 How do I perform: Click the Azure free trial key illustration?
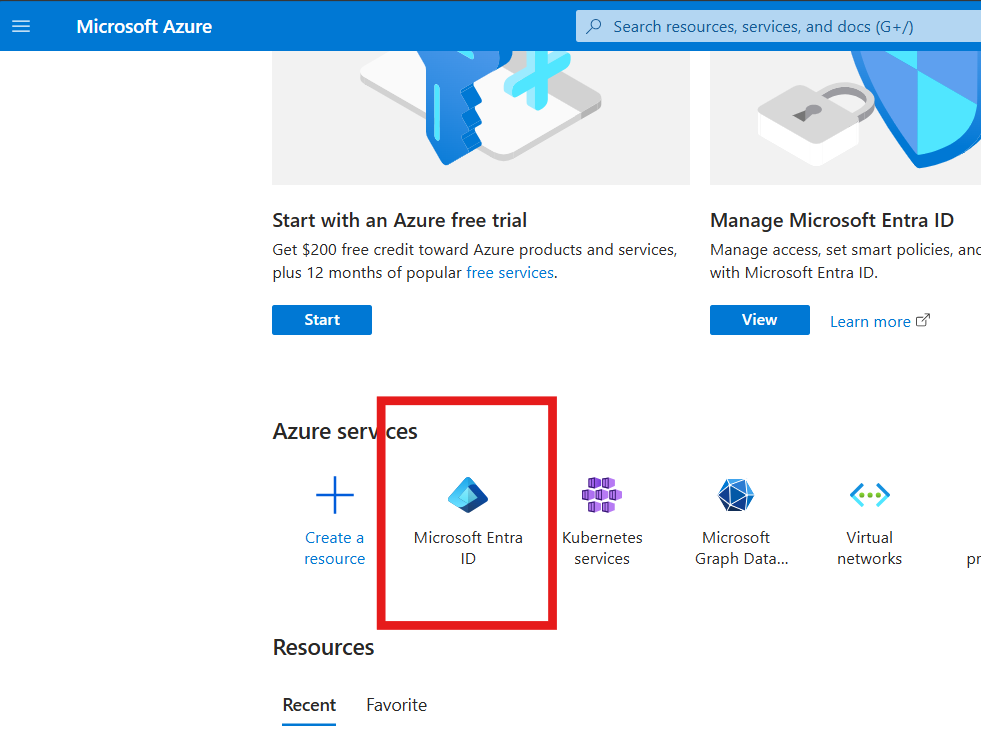pos(480,118)
